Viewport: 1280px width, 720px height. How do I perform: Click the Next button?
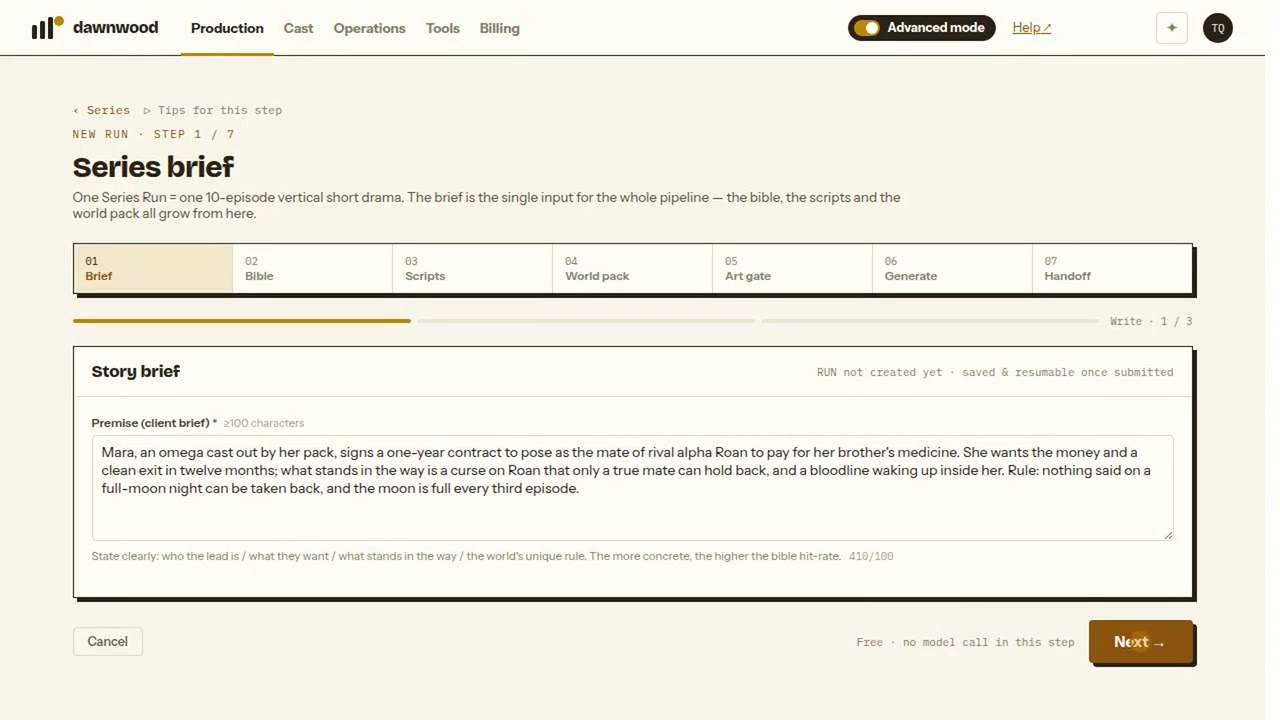click(x=1140, y=642)
